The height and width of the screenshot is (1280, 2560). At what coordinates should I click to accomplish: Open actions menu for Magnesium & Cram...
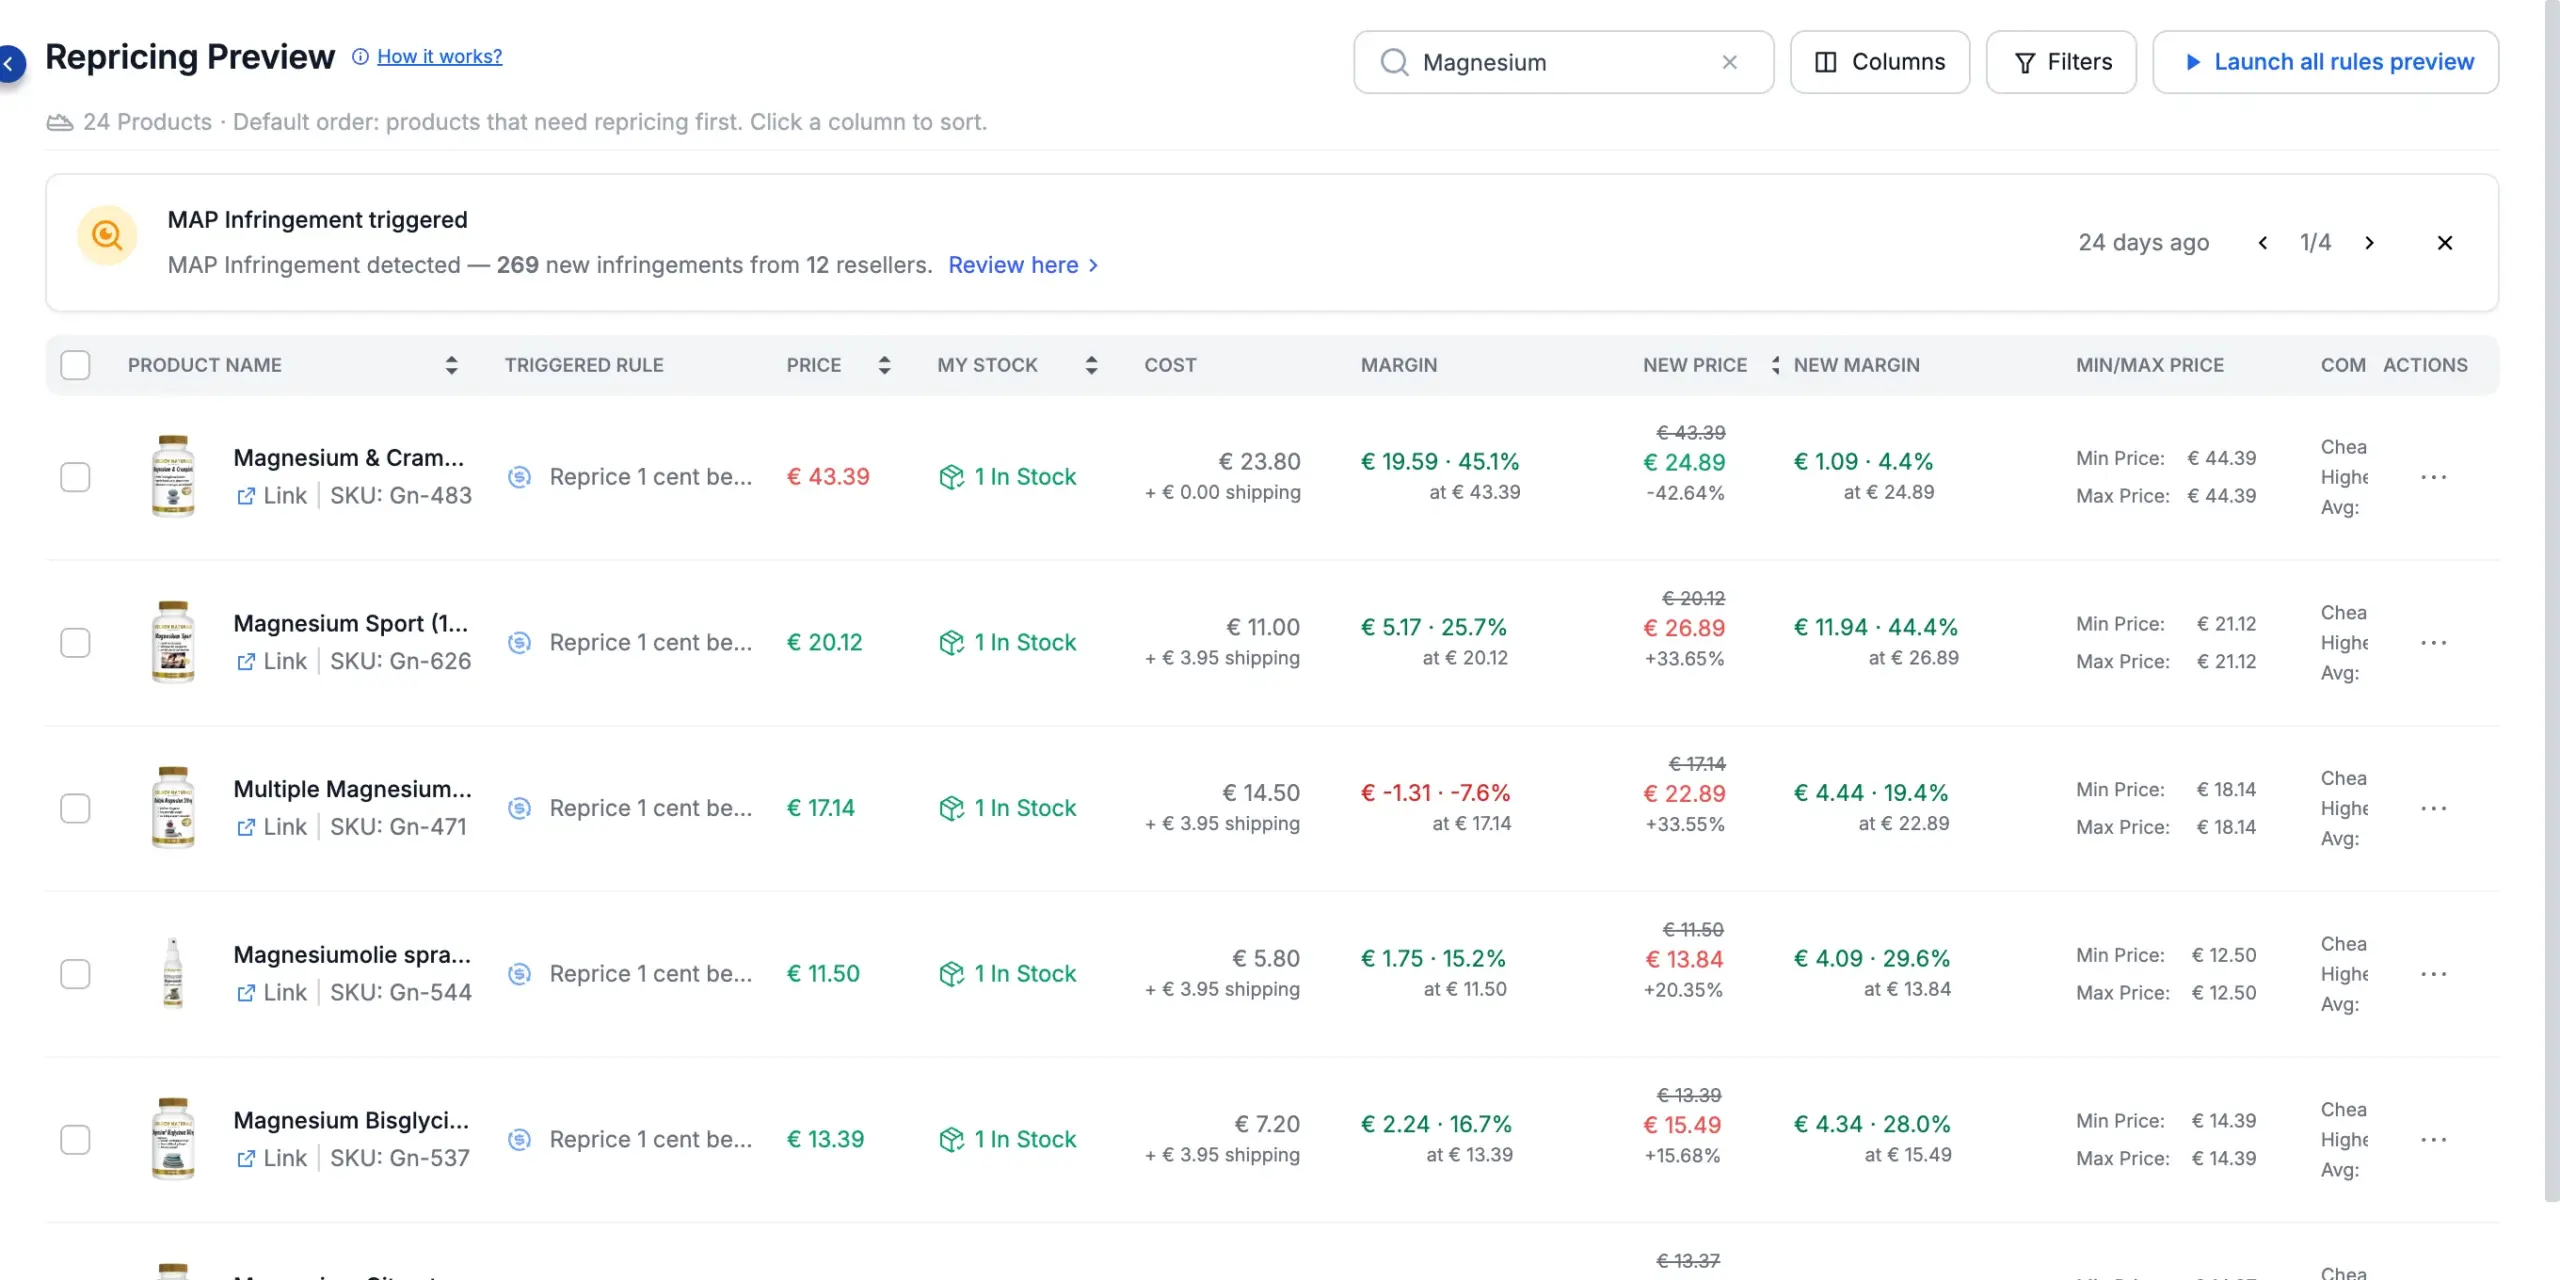[2433, 477]
